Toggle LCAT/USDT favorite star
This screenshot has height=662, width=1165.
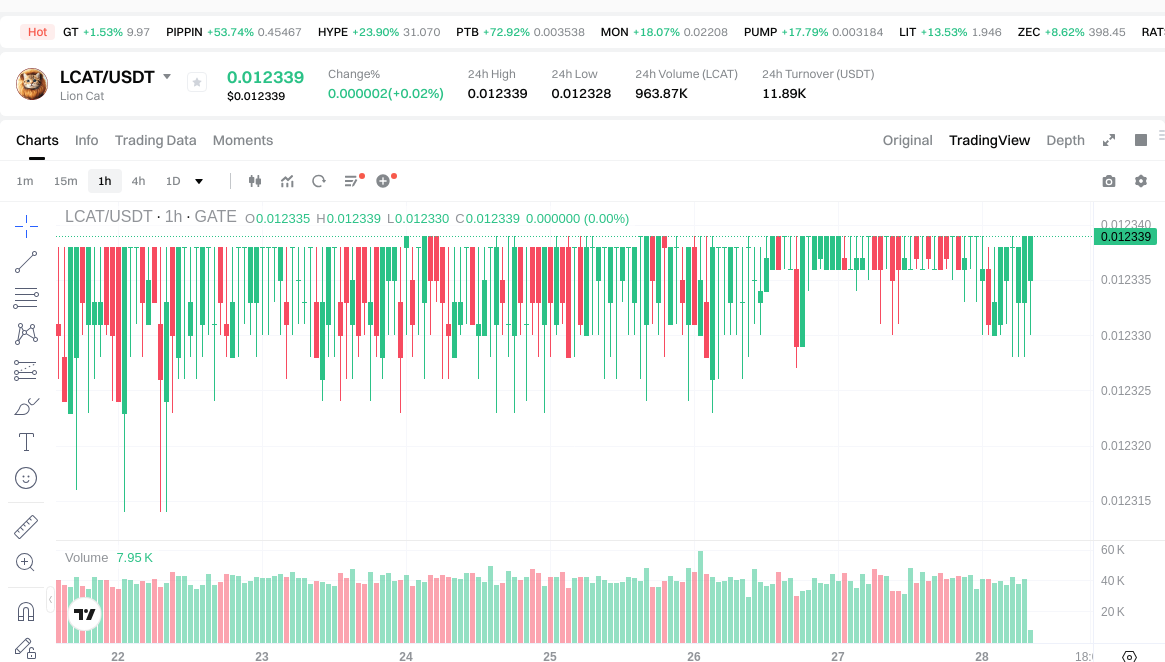click(x=197, y=82)
